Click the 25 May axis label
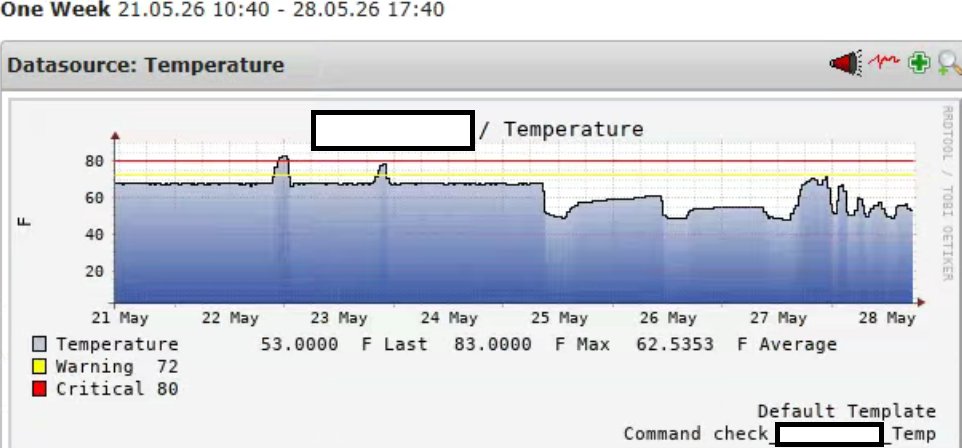The image size is (962, 448). 560,319
